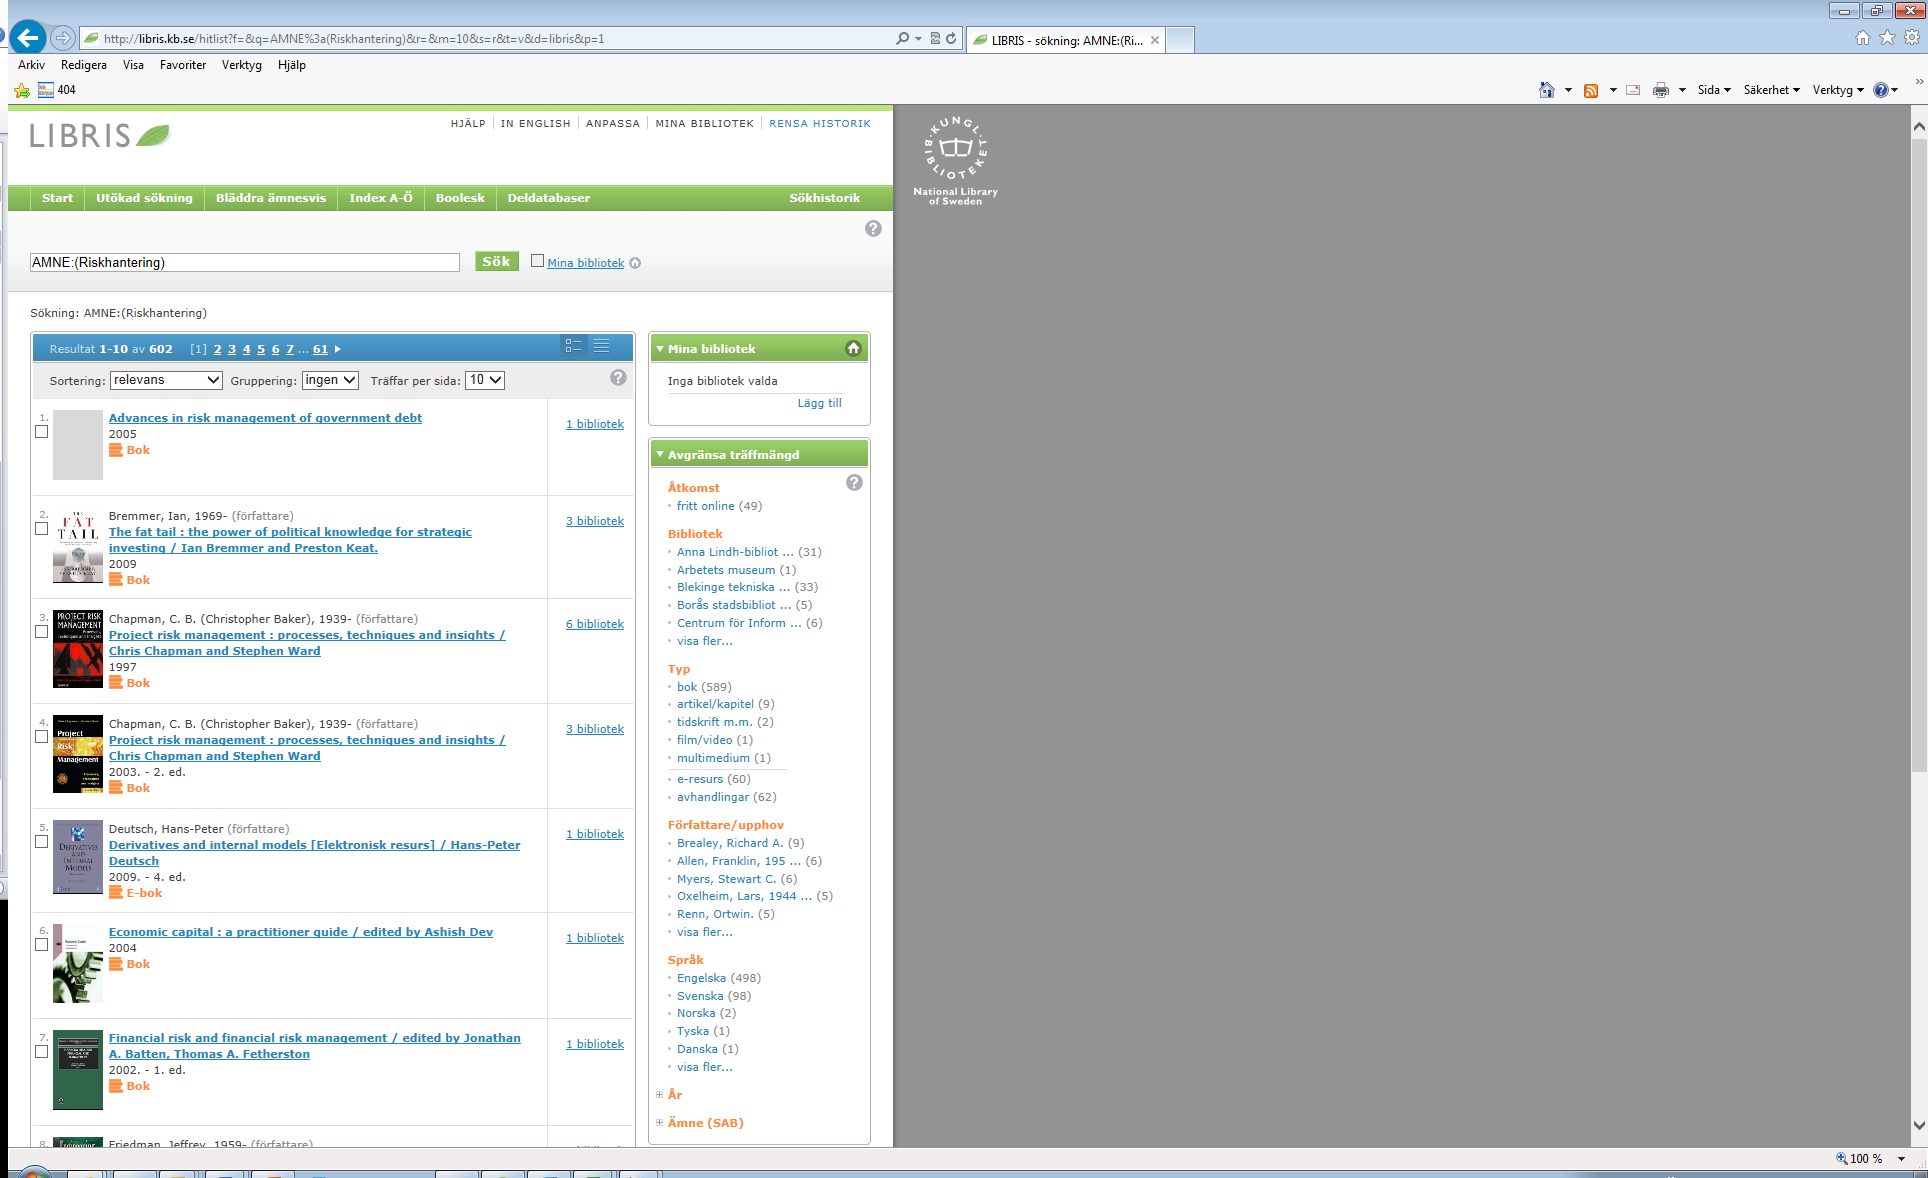
Task: Click the IN ENGLISH link
Action: tap(535, 124)
